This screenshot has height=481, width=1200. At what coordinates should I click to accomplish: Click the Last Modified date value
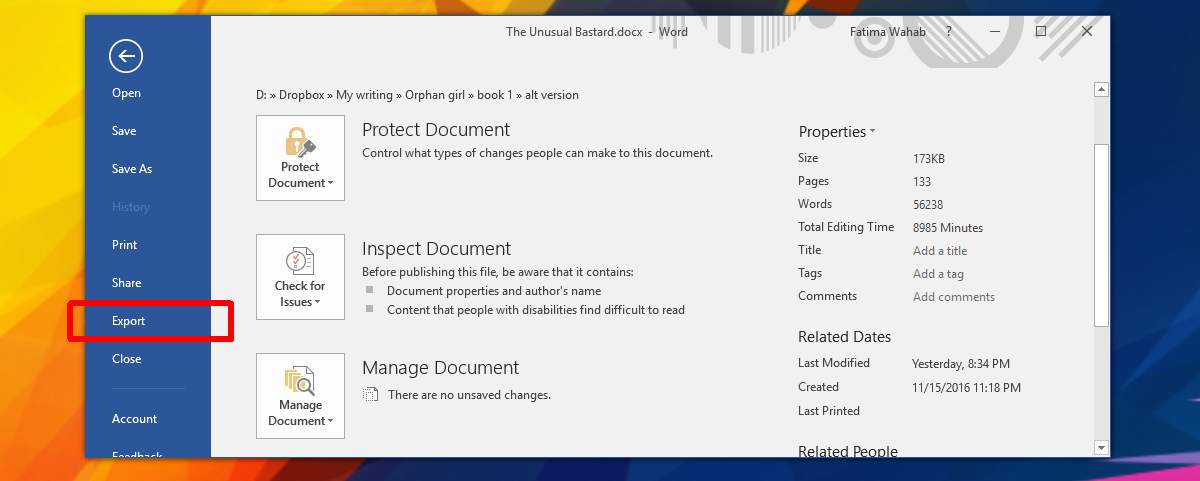click(960, 364)
